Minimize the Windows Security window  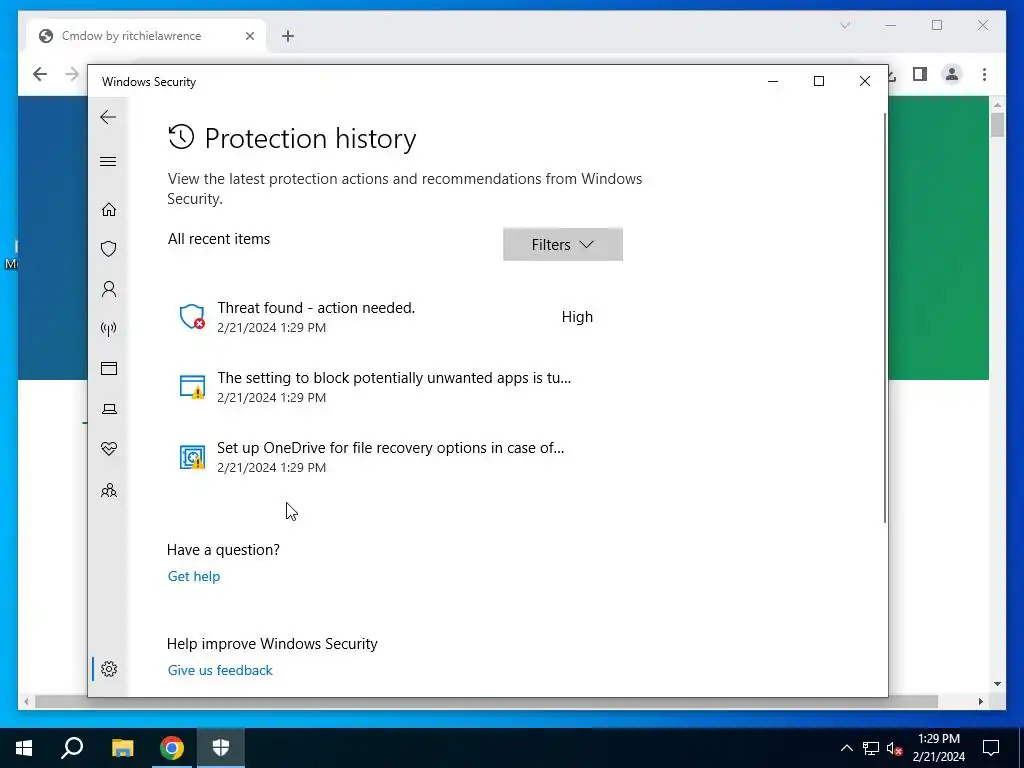[x=773, y=81]
